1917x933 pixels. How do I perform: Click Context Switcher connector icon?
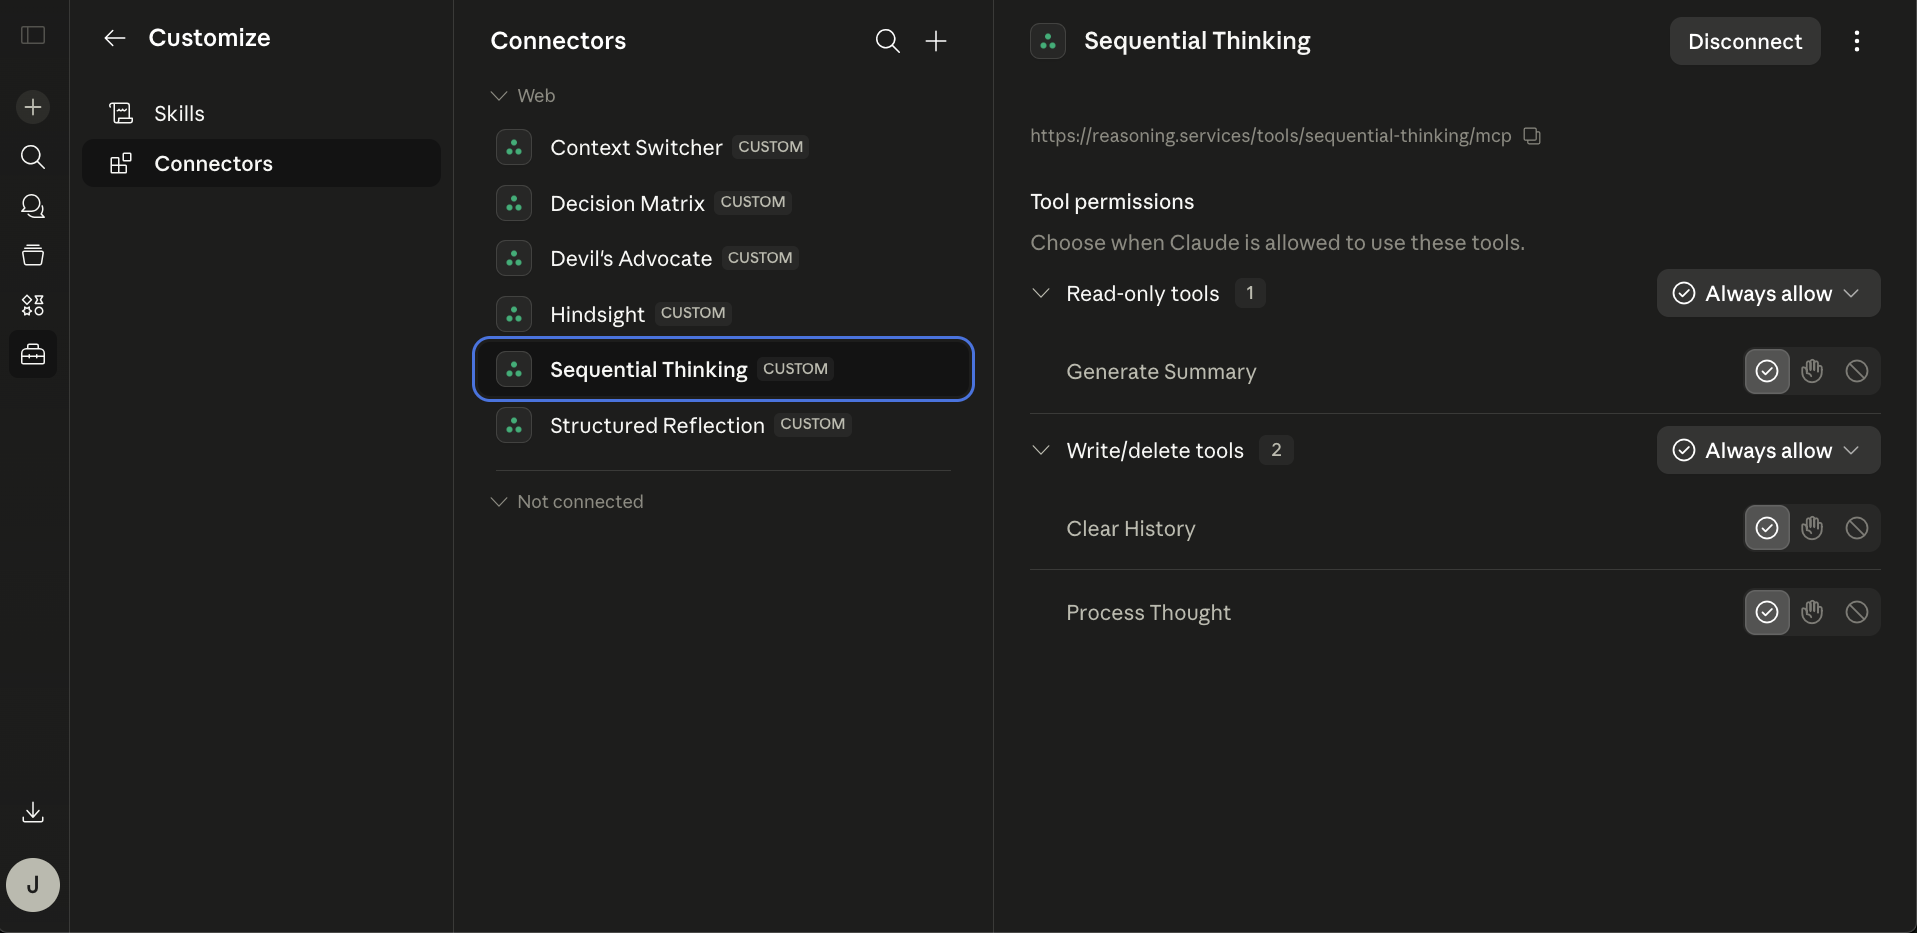pos(514,147)
